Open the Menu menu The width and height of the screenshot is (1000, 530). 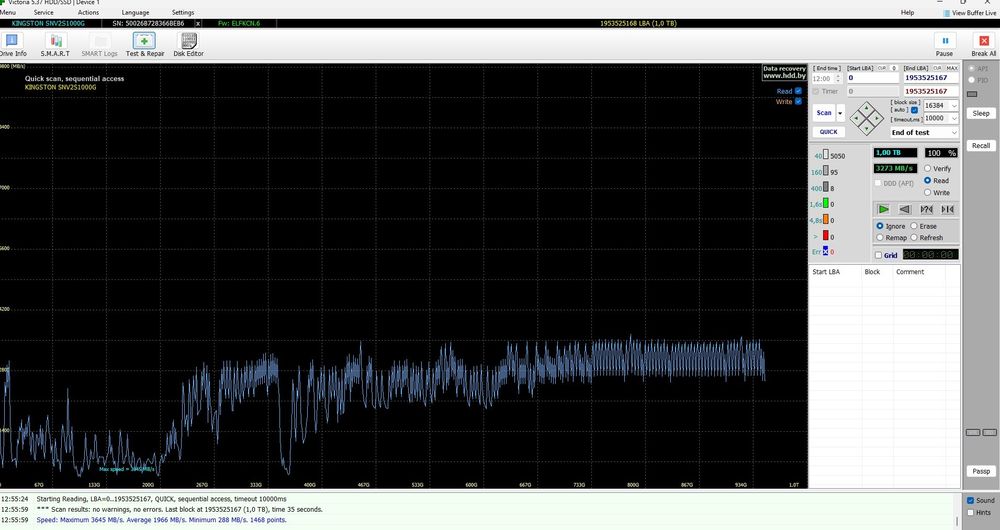(8, 12)
